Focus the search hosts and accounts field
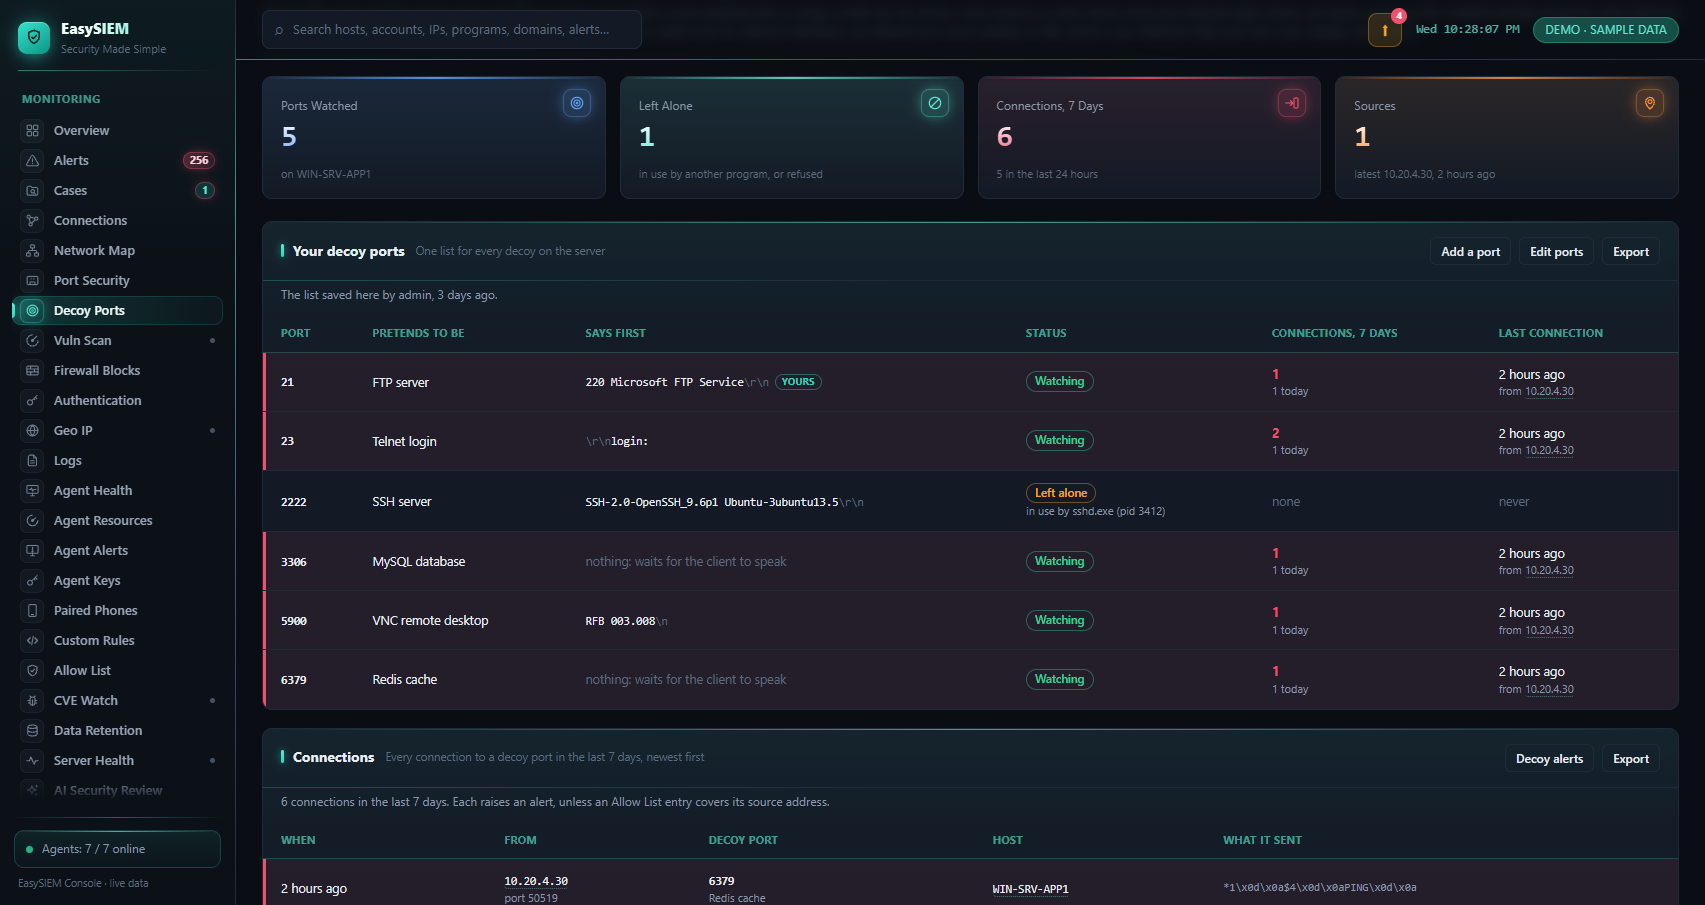This screenshot has width=1705, height=905. point(452,30)
